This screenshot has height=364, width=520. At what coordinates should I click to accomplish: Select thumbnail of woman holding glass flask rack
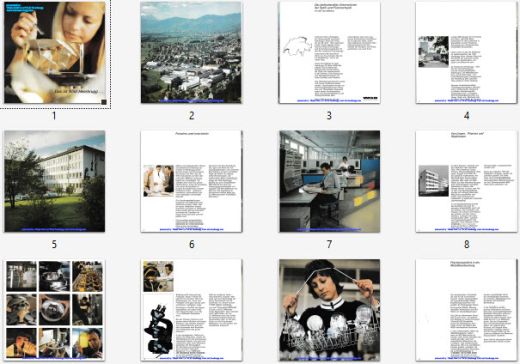point(330,310)
